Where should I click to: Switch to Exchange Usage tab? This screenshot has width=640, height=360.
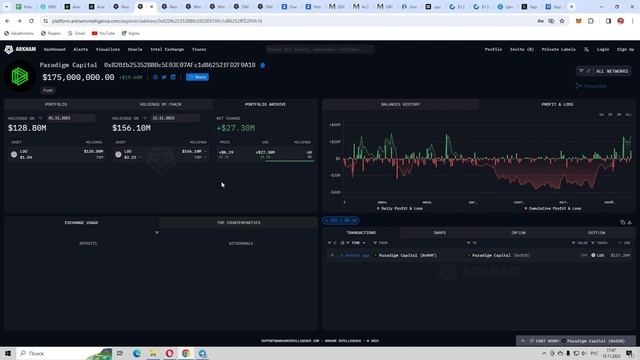(x=82, y=223)
